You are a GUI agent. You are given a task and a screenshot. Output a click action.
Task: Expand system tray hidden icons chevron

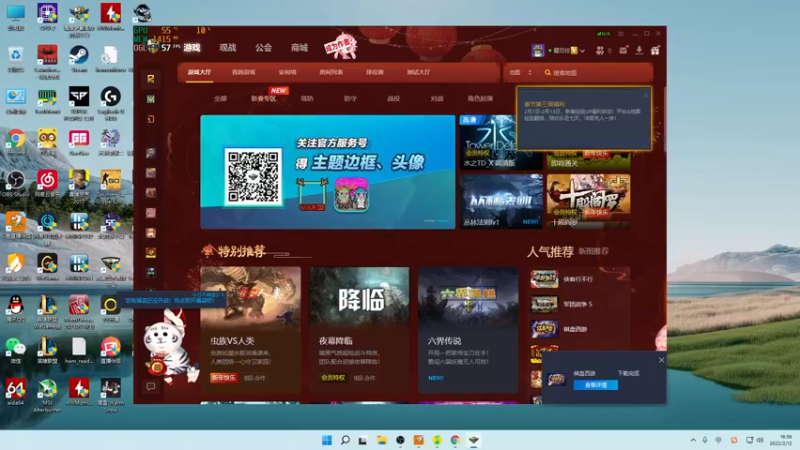(x=693, y=440)
